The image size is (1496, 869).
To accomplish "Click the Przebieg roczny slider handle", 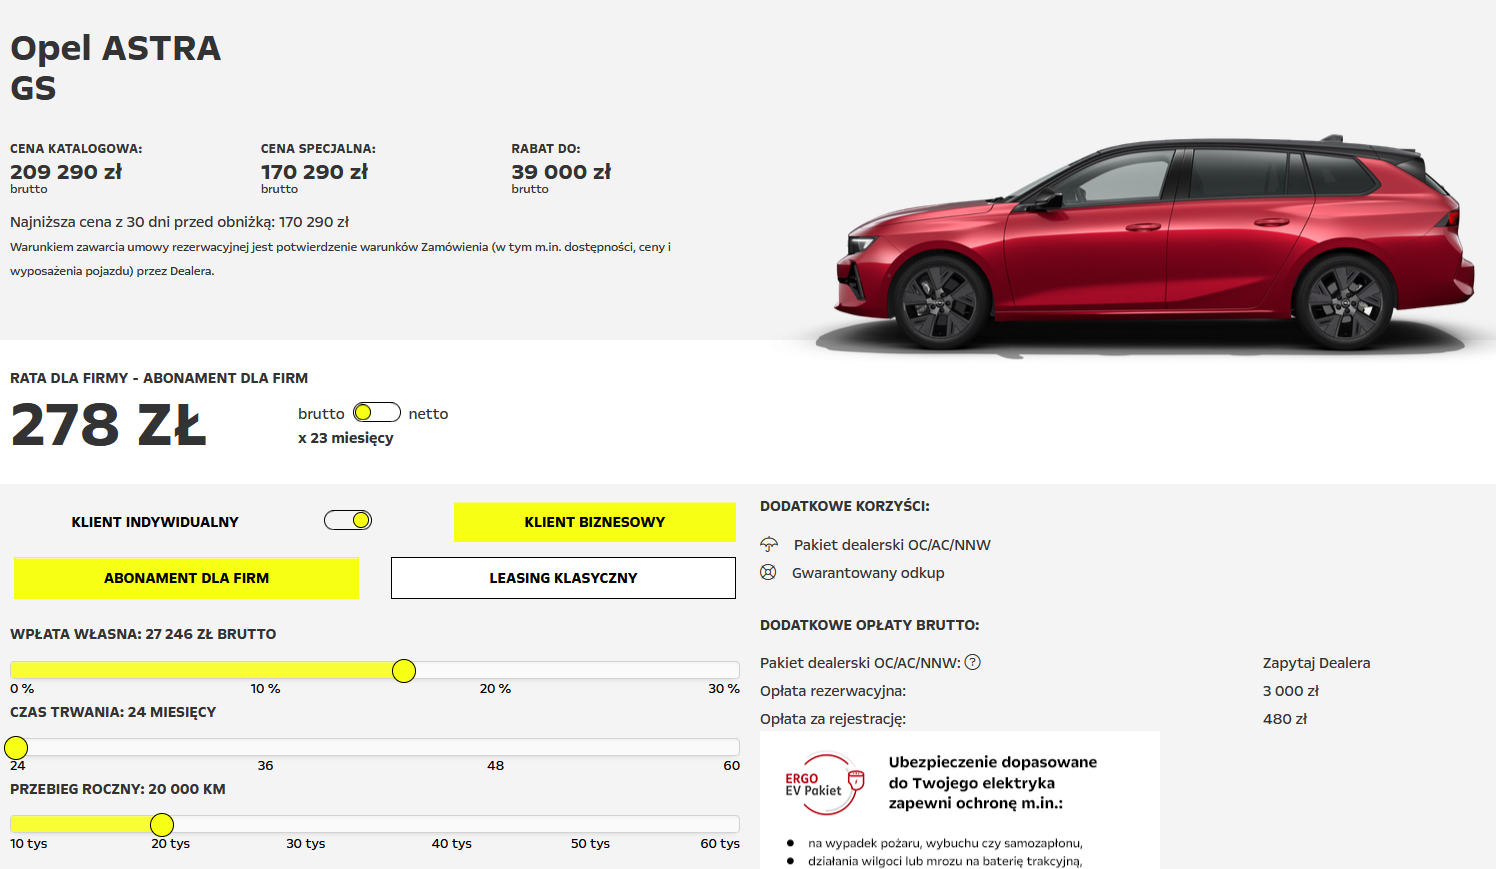I will click(162, 825).
